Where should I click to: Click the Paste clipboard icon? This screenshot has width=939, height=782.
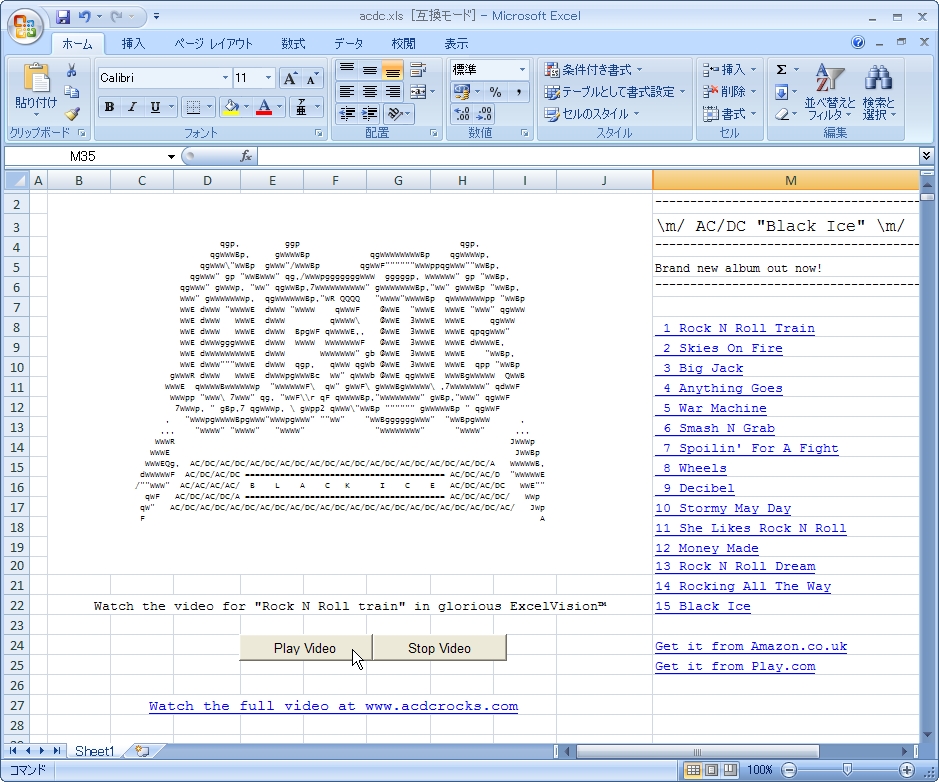pos(36,80)
